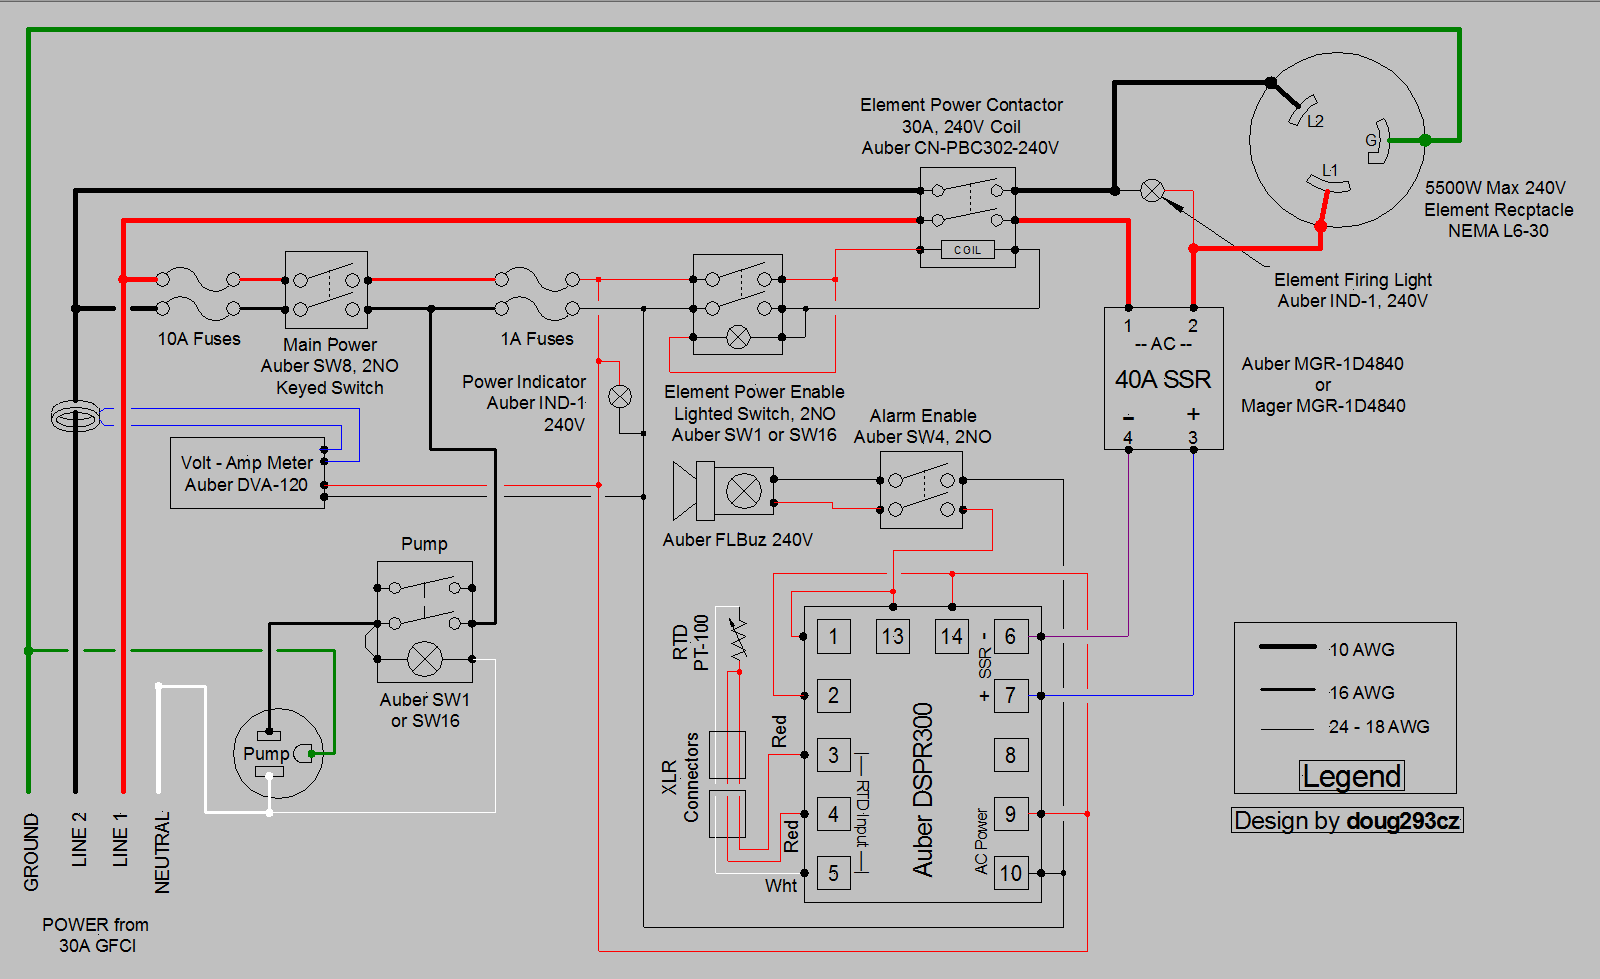Click terminal 14 on the DSPR300
The image size is (1600, 979).
point(952,637)
